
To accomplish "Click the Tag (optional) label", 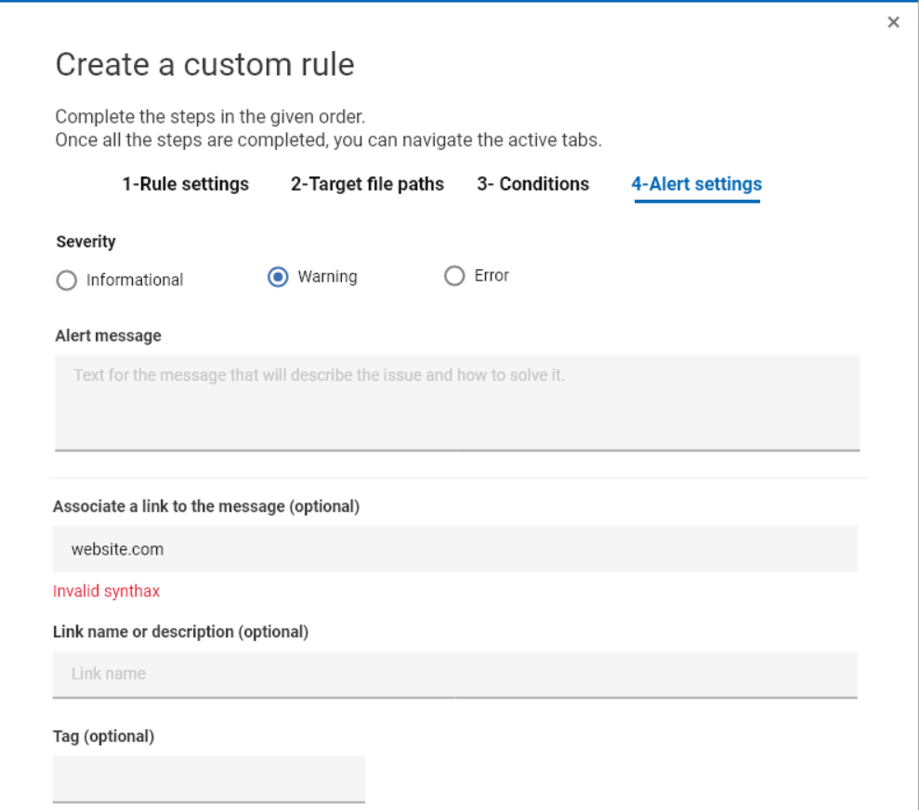I will point(104,736).
